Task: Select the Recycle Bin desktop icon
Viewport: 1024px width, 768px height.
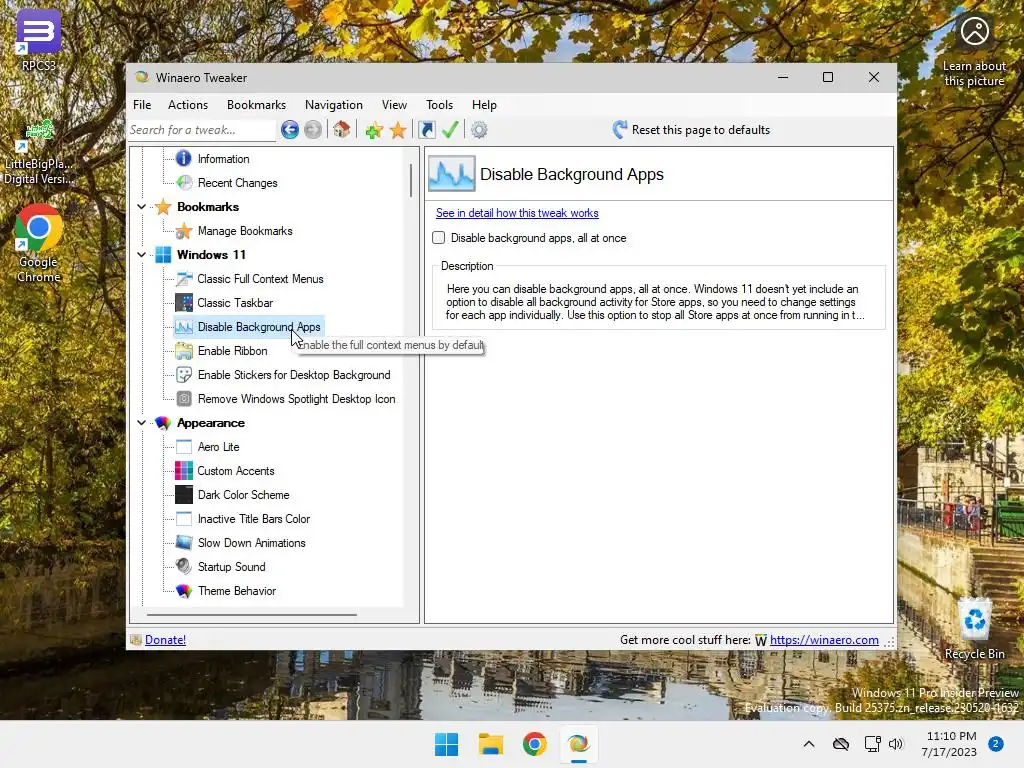Action: click(x=974, y=628)
